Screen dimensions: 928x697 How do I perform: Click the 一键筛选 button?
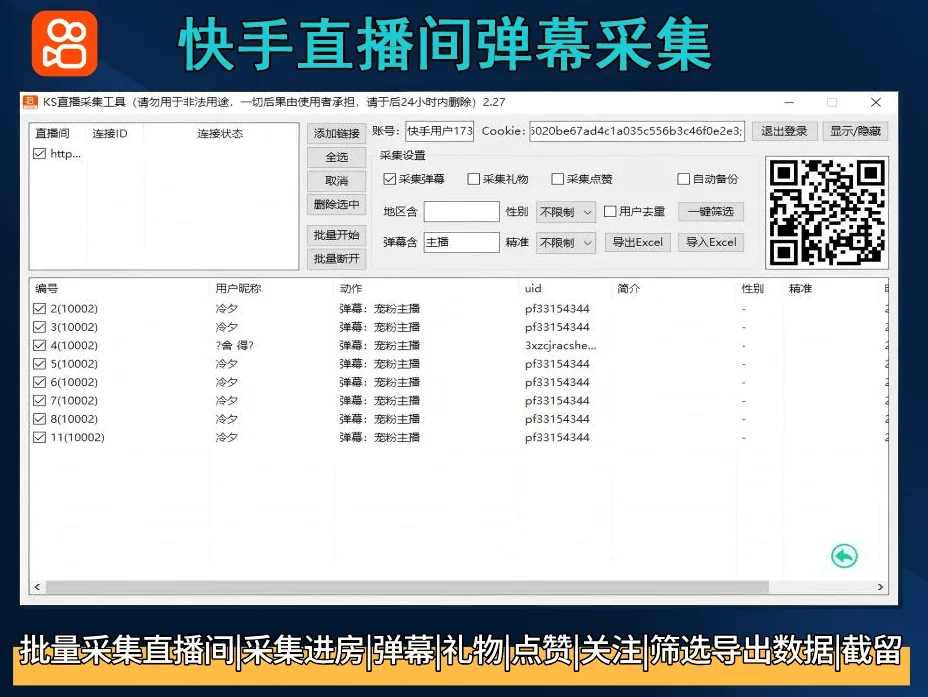click(x=711, y=211)
